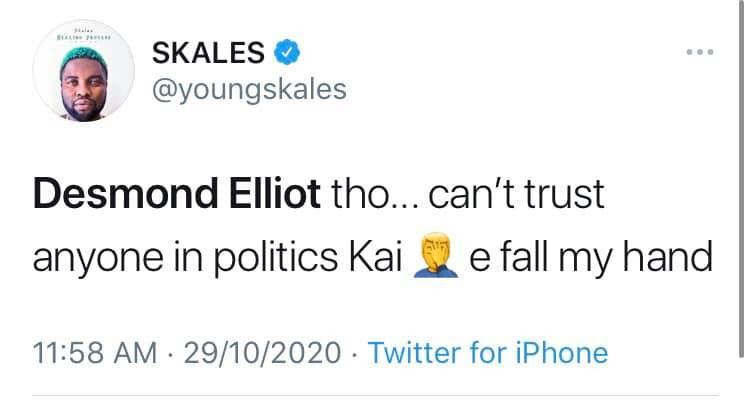Click the word "iPhone" in source label
The image size is (750, 403).
click(562, 353)
